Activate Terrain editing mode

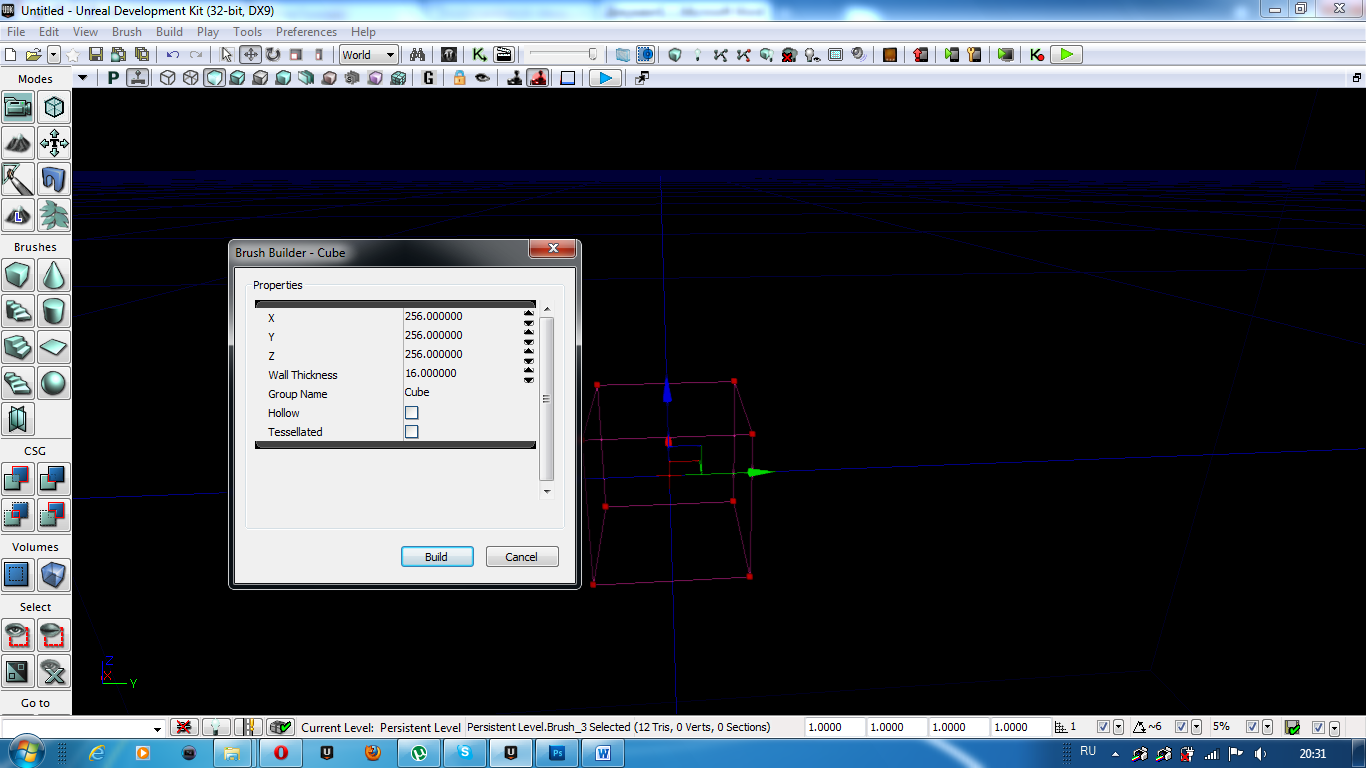coord(18,142)
